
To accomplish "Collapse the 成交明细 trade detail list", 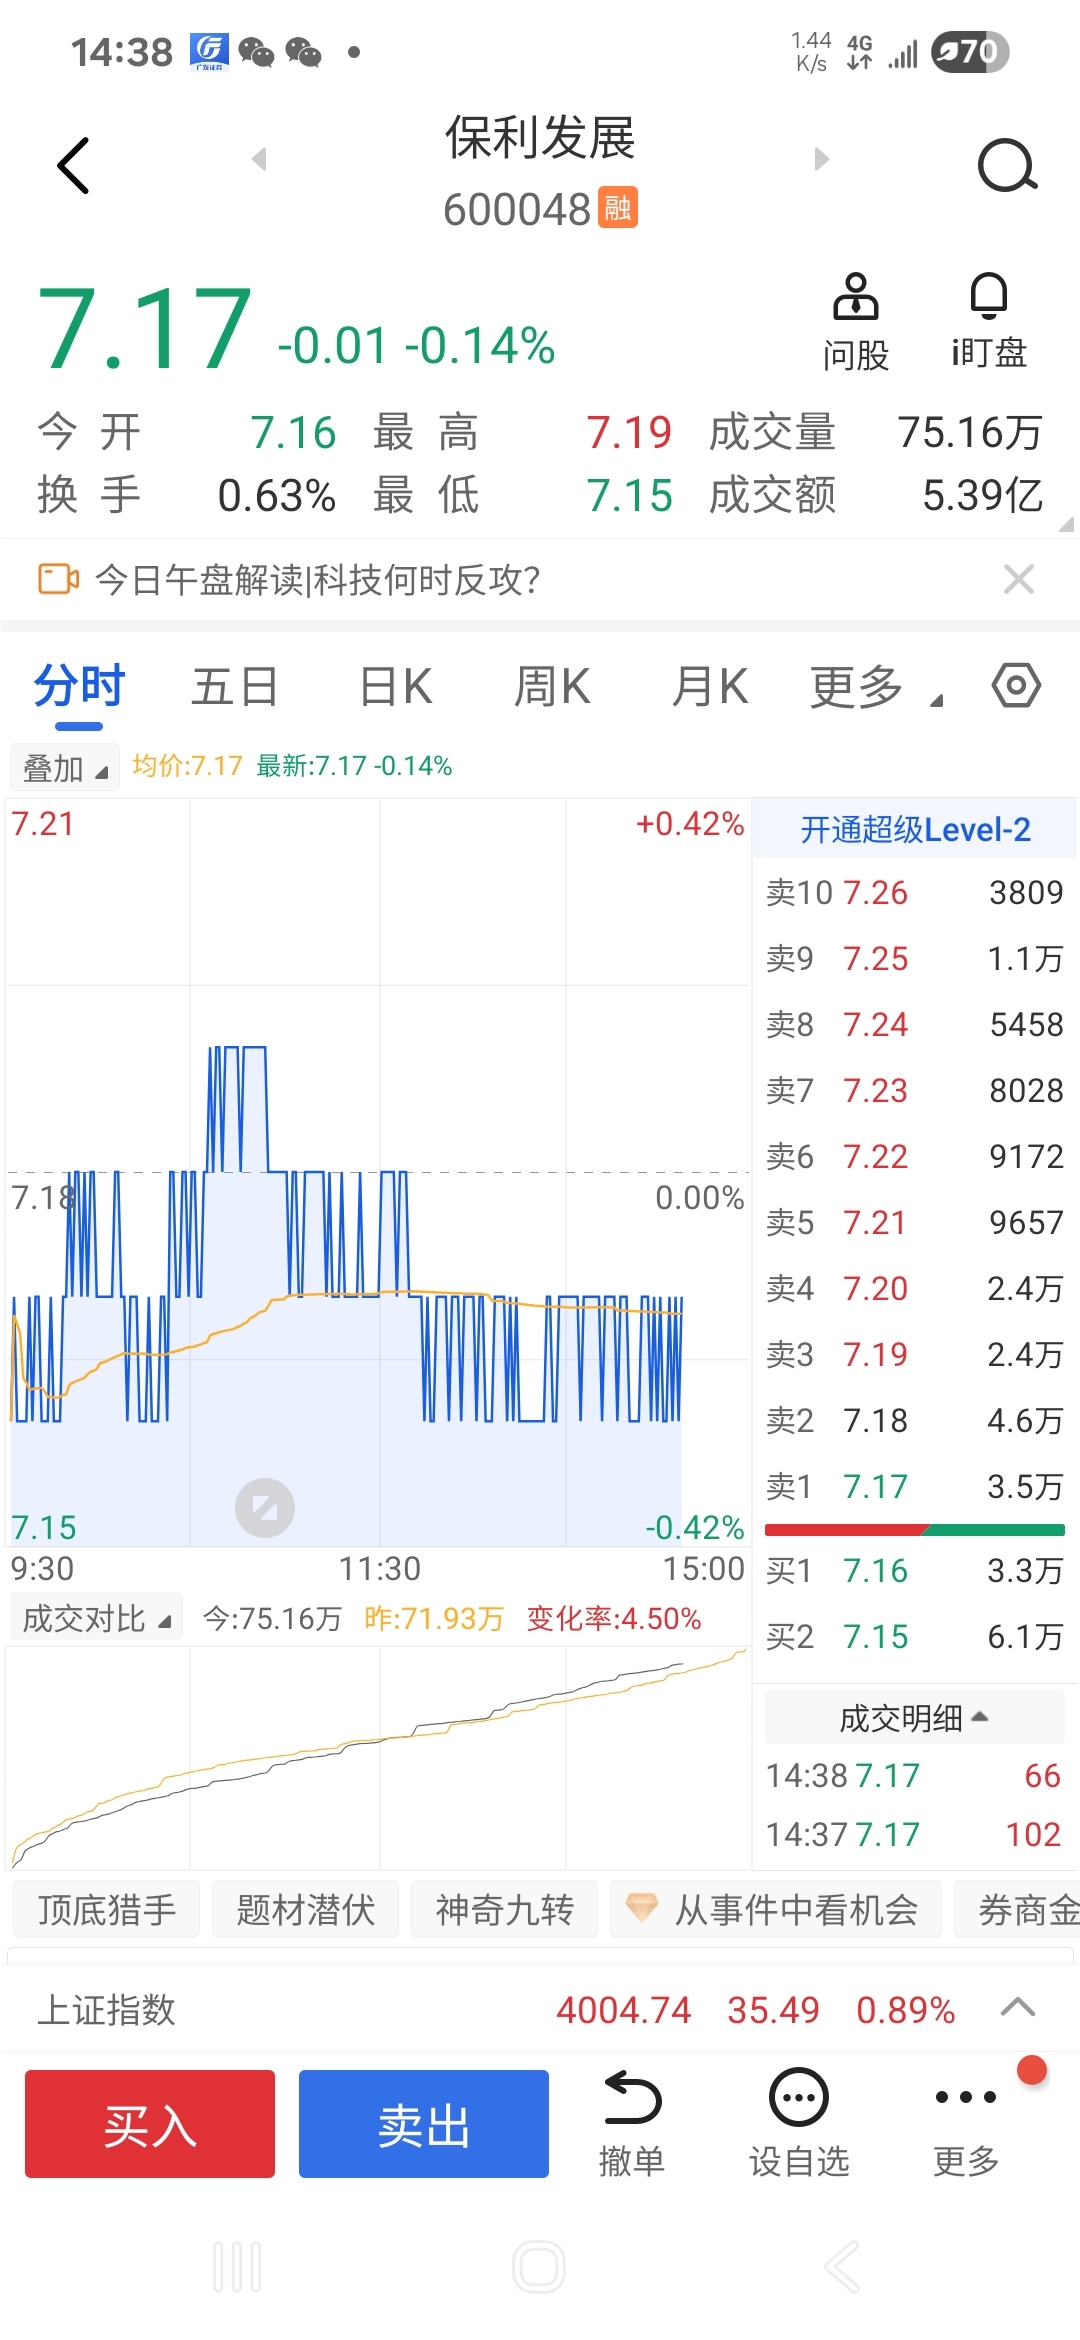I will [914, 1717].
